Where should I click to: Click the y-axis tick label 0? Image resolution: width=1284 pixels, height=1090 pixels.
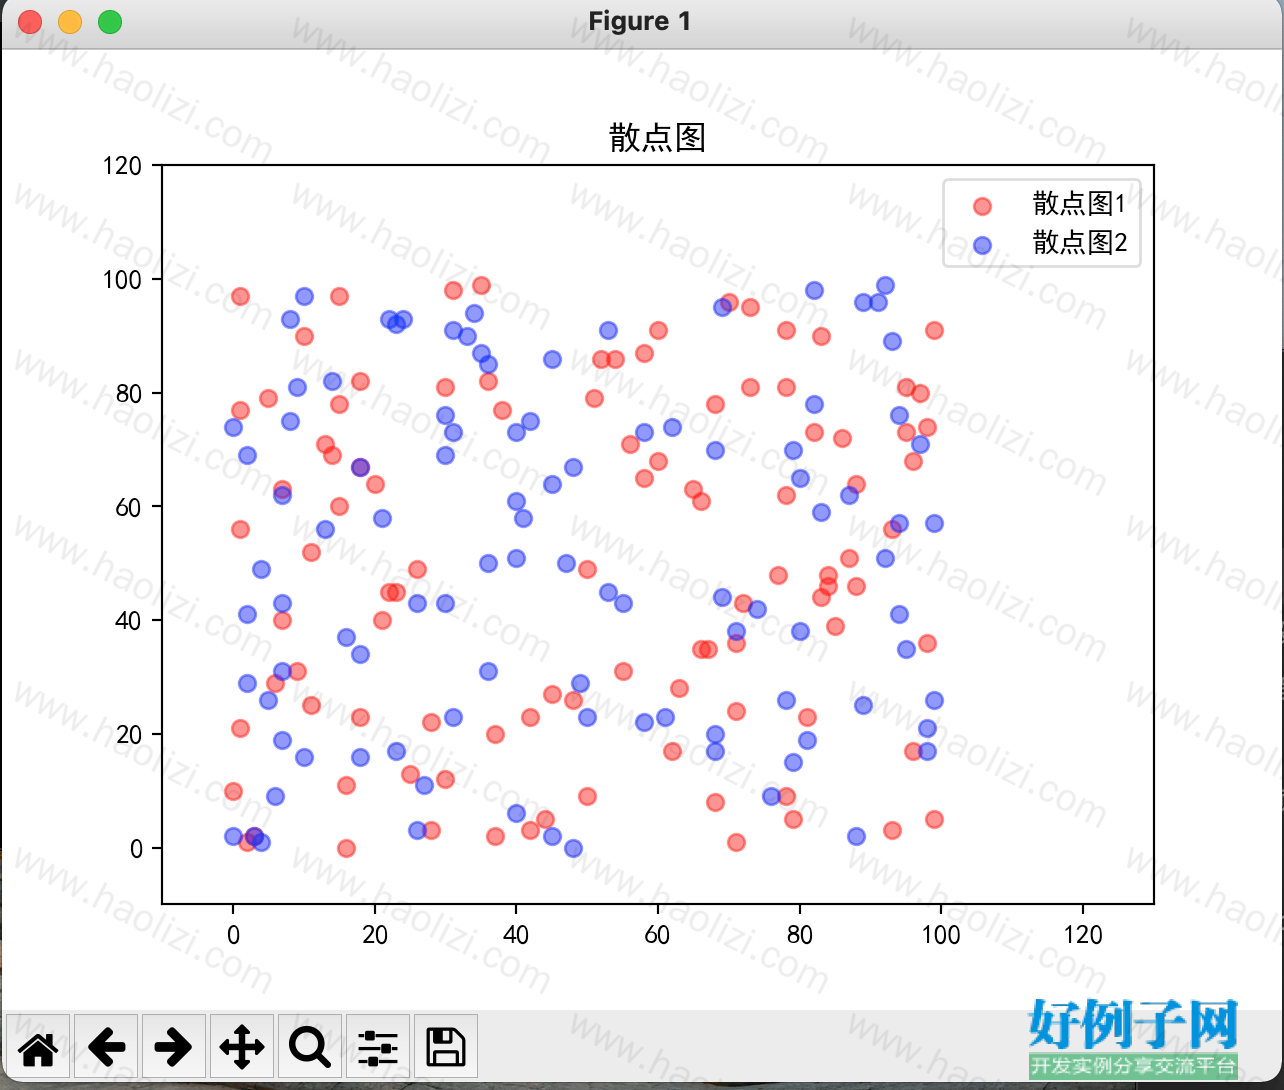[136, 849]
